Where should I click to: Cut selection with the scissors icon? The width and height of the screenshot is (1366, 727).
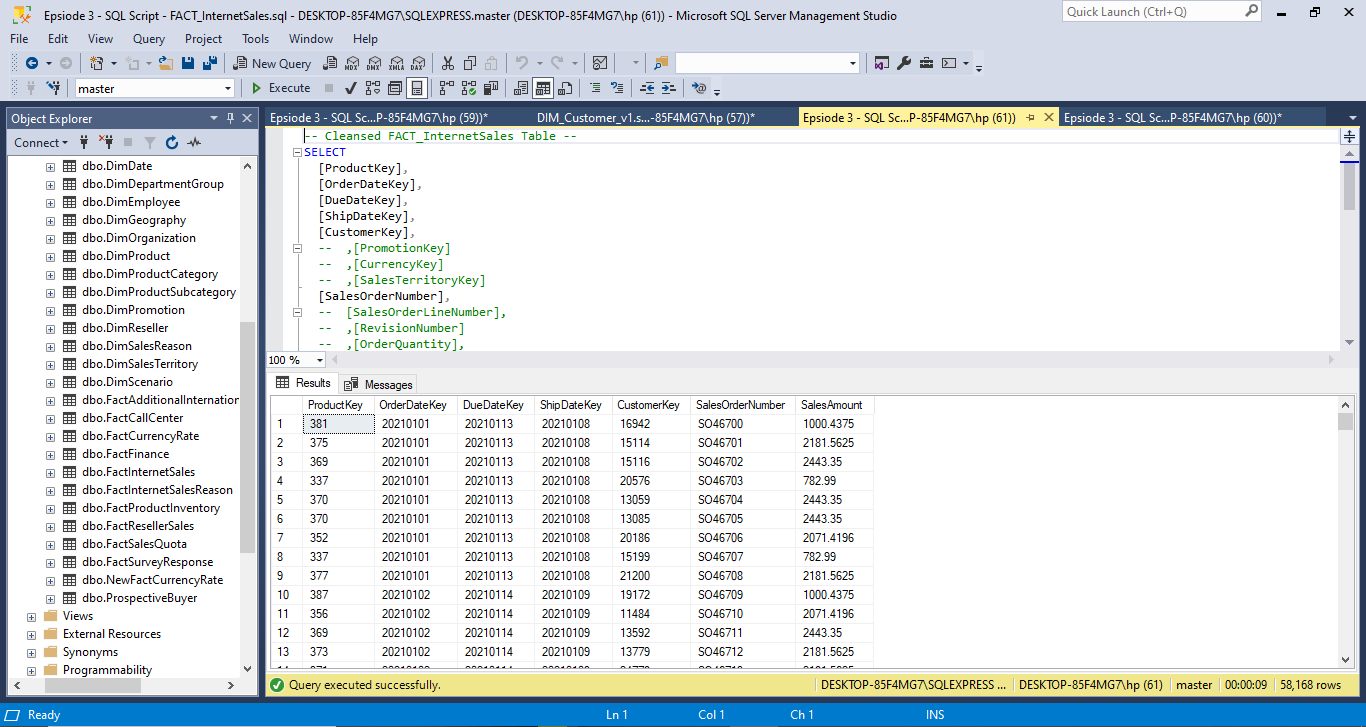point(447,63)
